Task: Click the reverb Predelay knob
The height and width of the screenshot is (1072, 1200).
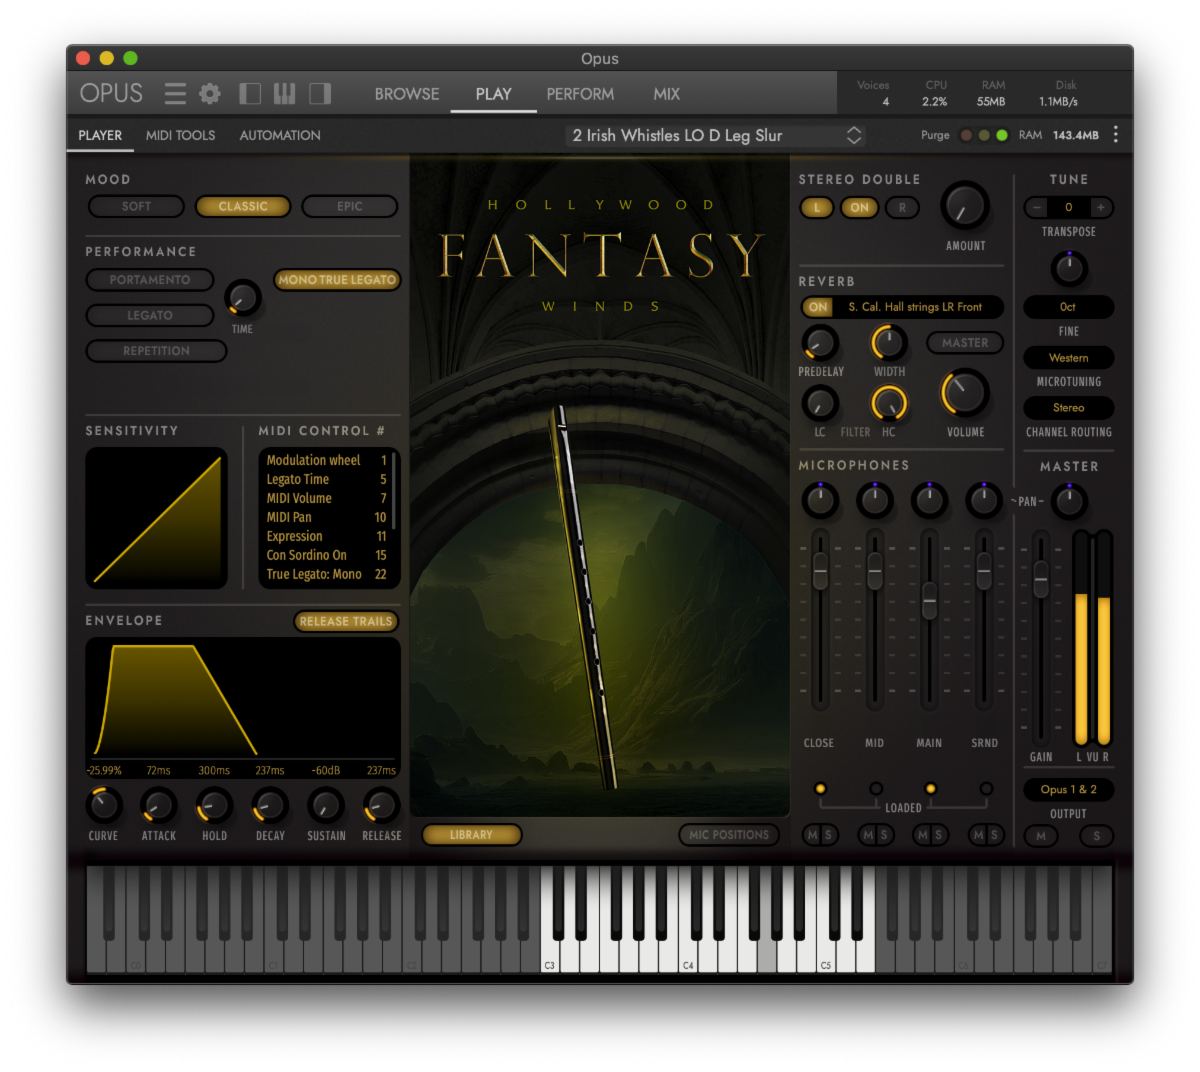Action: 819,343
